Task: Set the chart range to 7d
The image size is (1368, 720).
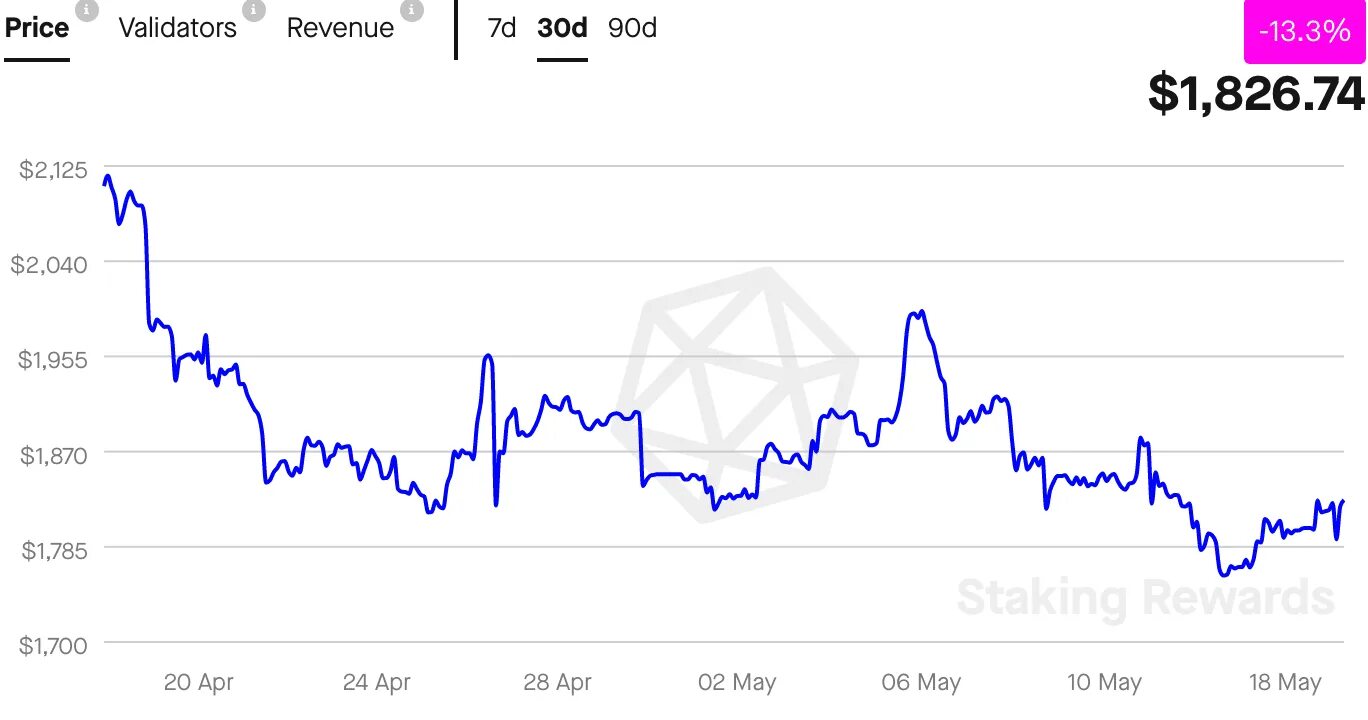Action: [x=501, y=28]
